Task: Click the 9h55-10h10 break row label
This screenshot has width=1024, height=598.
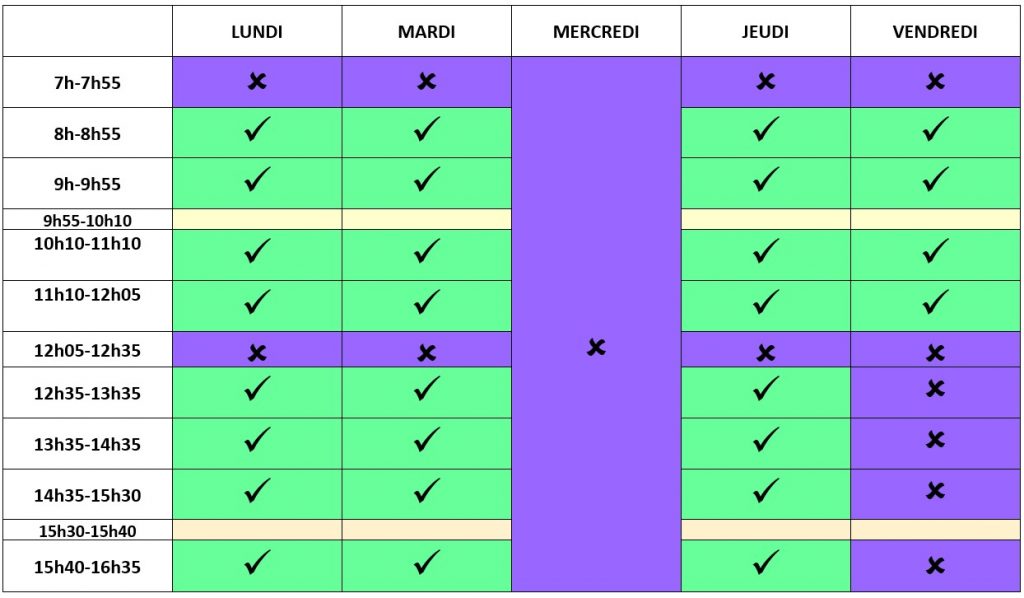Action: pyautogui.click(x=87, y=219)
